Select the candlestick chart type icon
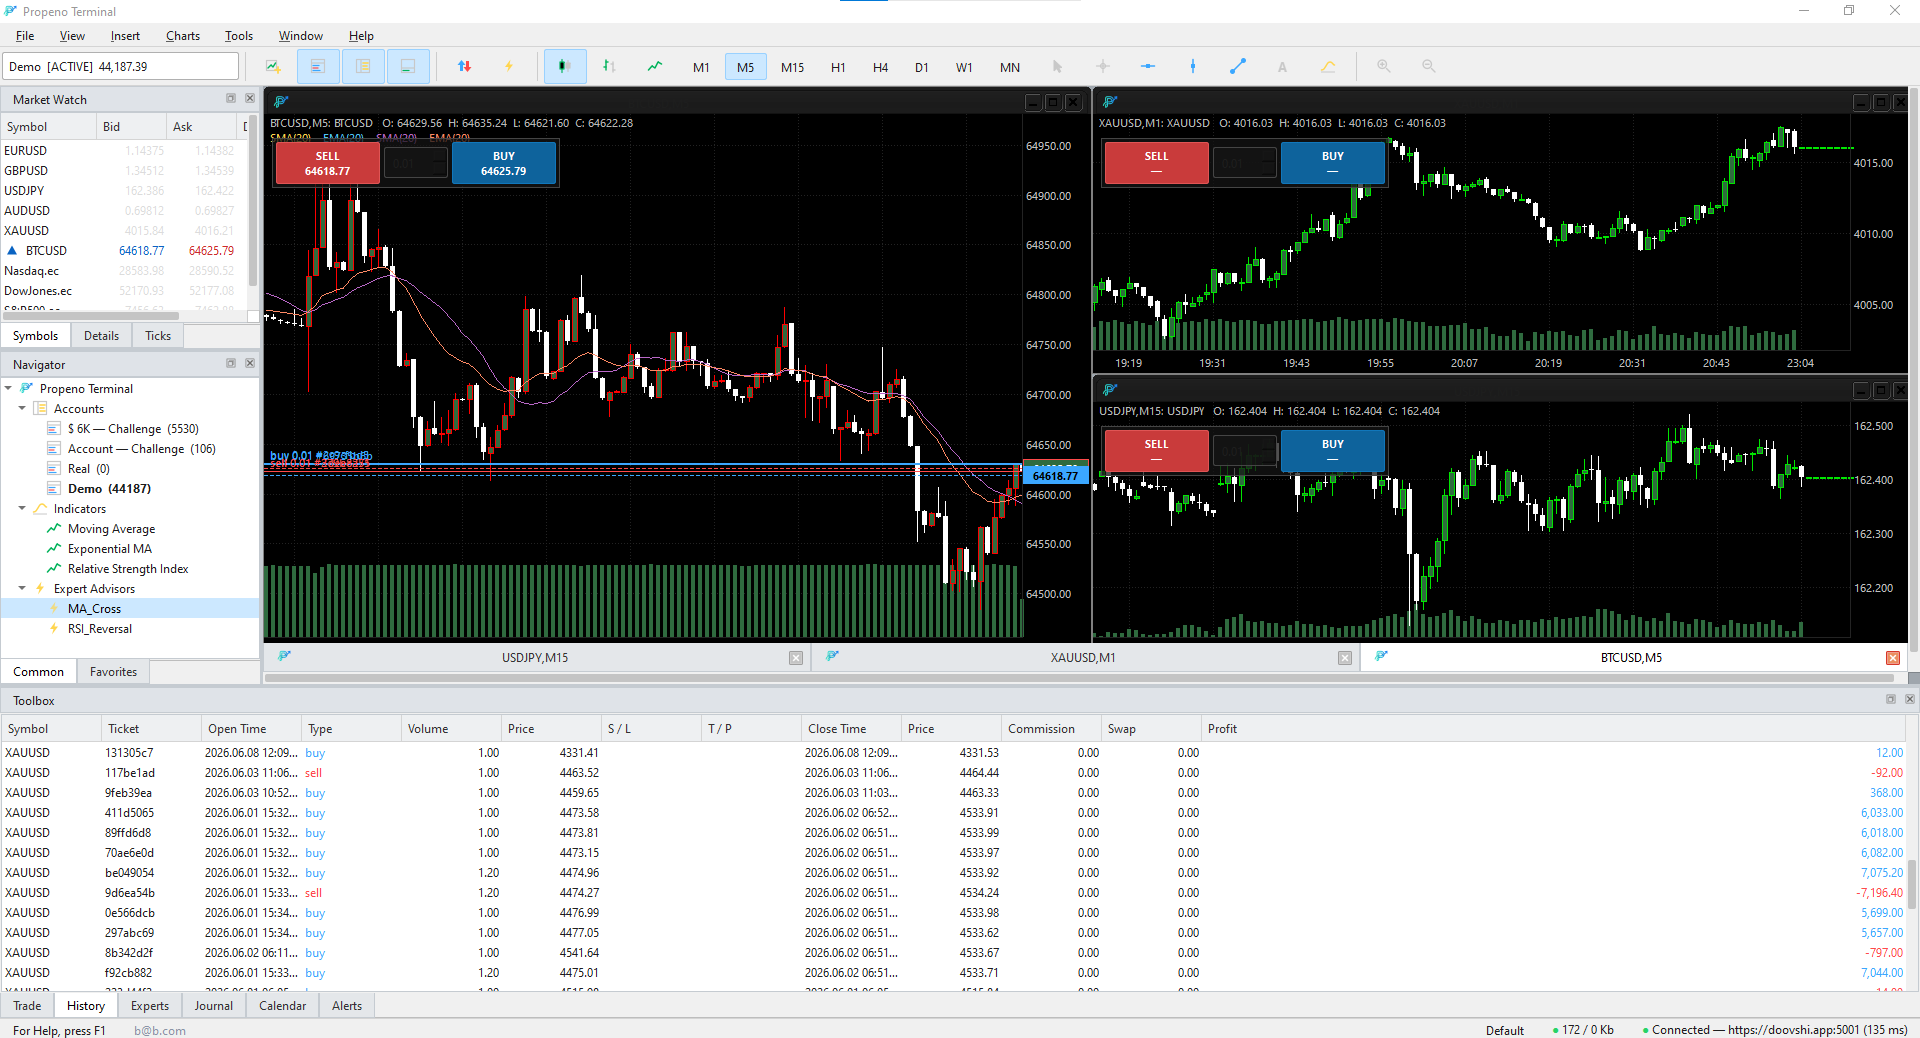The width and height of the screenshot is (1920, 1038). pyautogui.click(x=565, y=67)
